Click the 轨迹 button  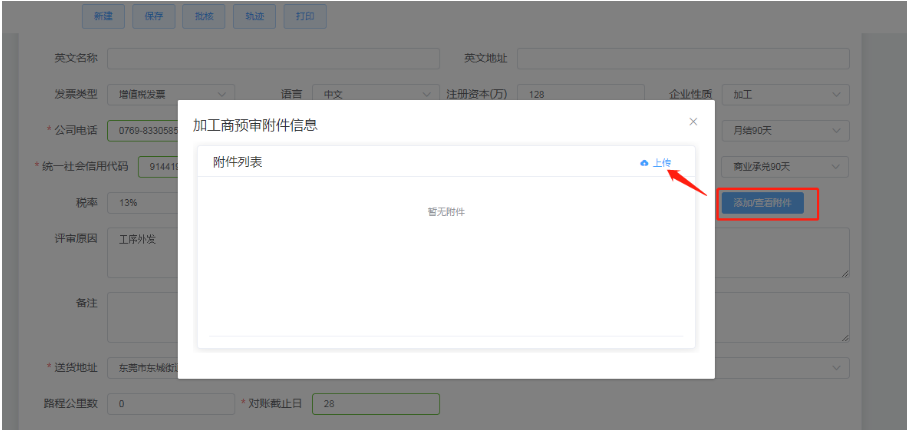255,17
